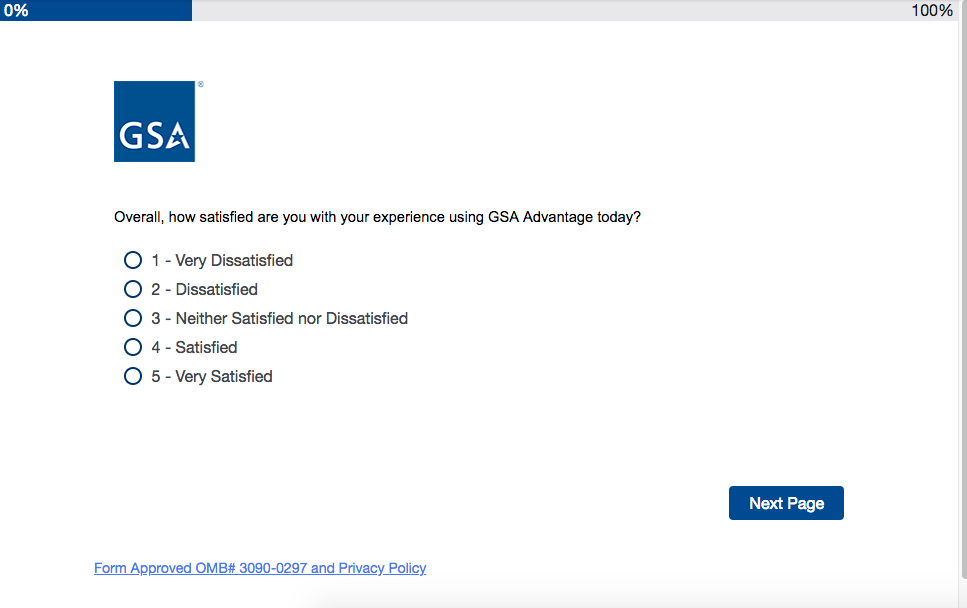This screenshot has width=967, height=608.
Task: Click the empty gray part of the progress bar
Action: (x=550, y=10)
